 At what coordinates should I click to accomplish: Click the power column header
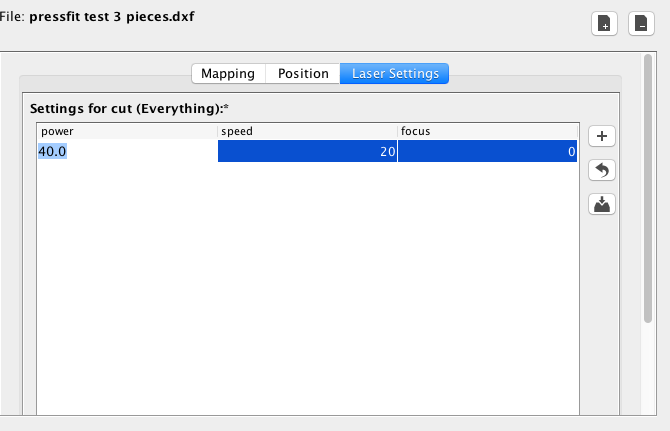tap(127, 131)
